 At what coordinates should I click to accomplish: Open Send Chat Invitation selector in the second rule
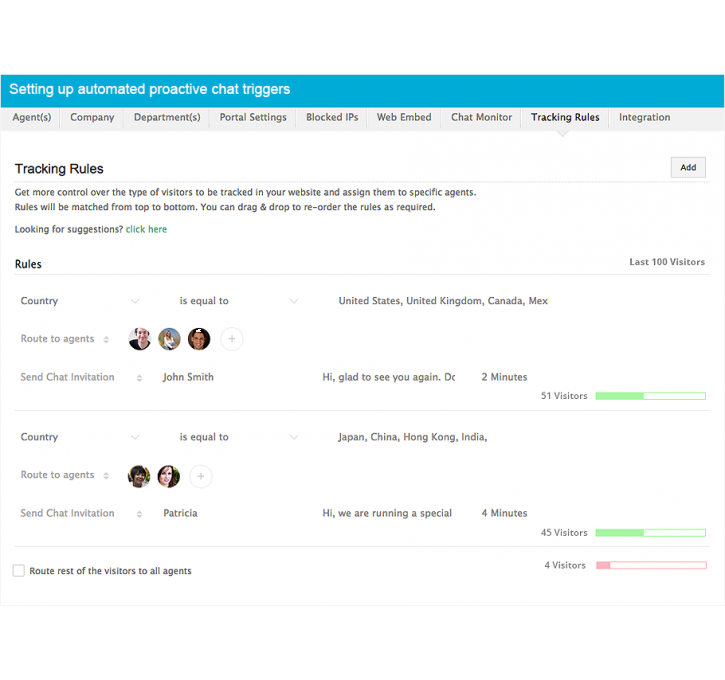[139, 514]
